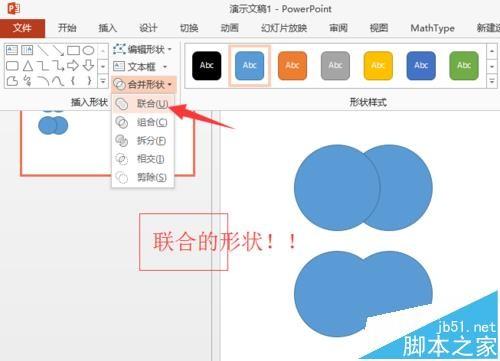Go to next row of the shape styles gallery
500x361 pixels.
[x=492, y=66]
